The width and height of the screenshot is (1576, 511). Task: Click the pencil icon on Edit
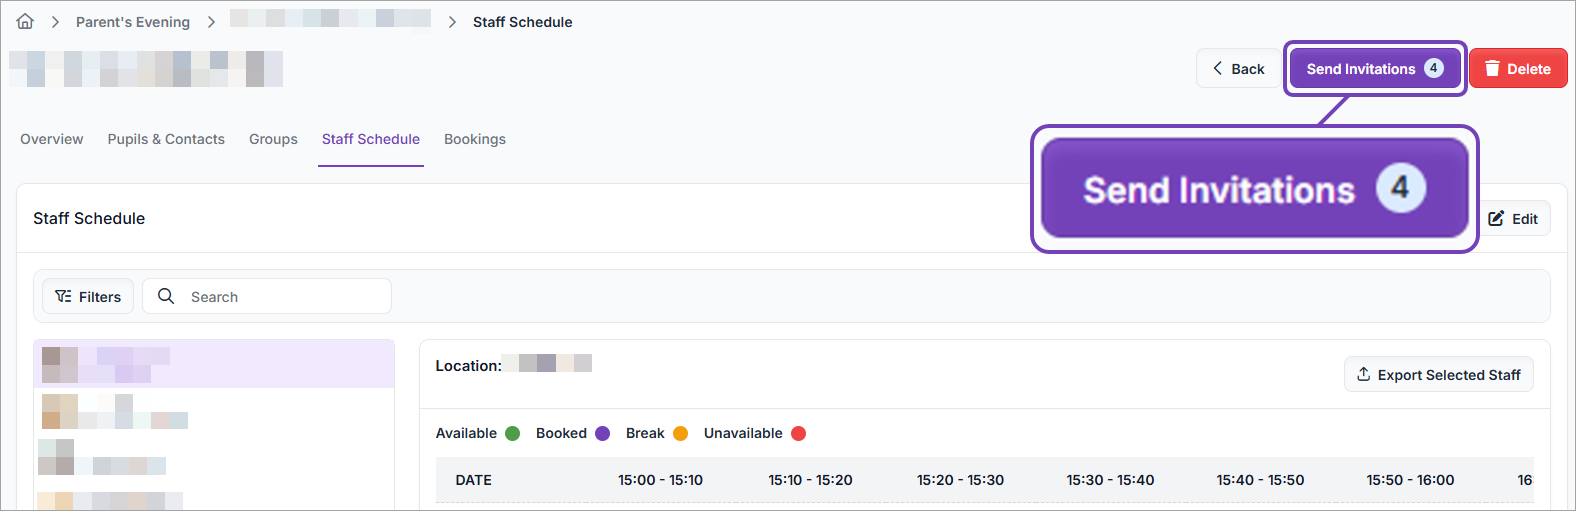(1496, 218)
